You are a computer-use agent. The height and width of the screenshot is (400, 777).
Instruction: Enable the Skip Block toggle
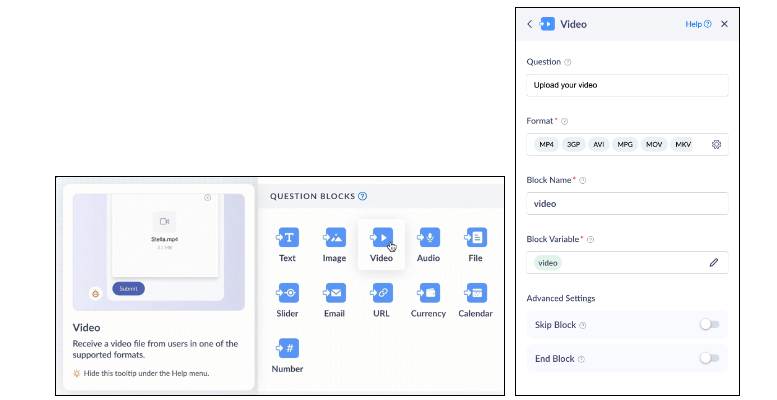(x=709, y=325)
